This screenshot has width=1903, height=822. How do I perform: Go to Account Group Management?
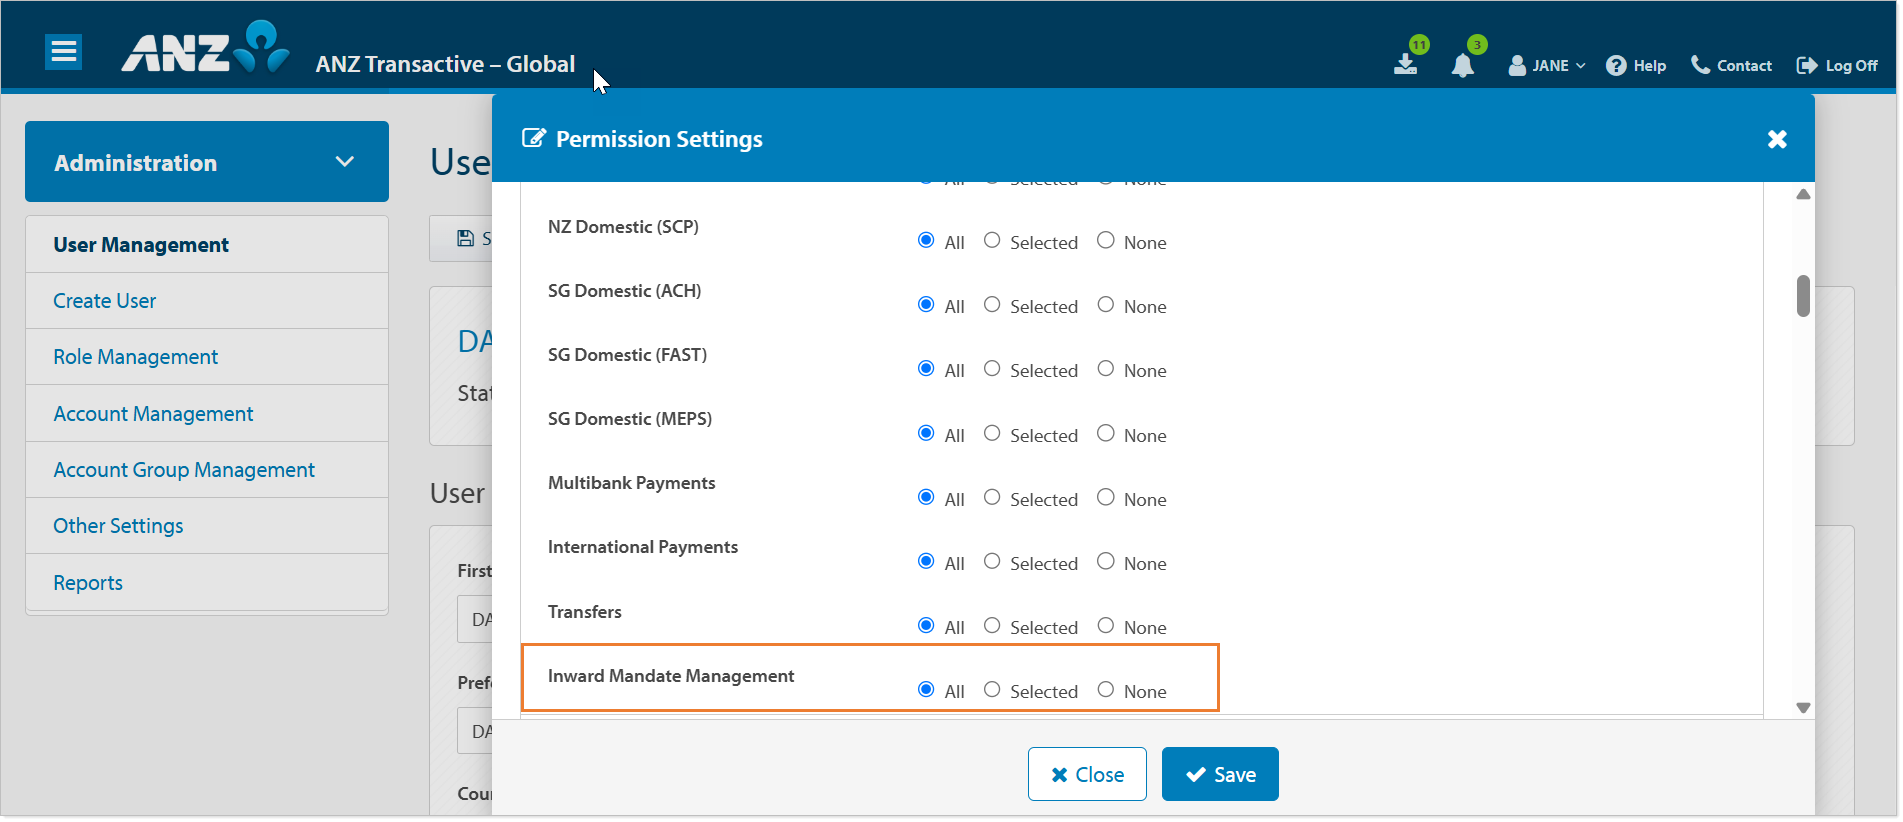184,470
